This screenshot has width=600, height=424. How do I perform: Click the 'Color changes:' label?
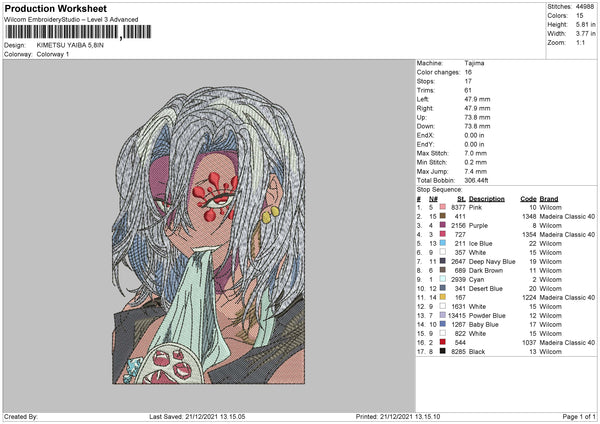(438, 72)
